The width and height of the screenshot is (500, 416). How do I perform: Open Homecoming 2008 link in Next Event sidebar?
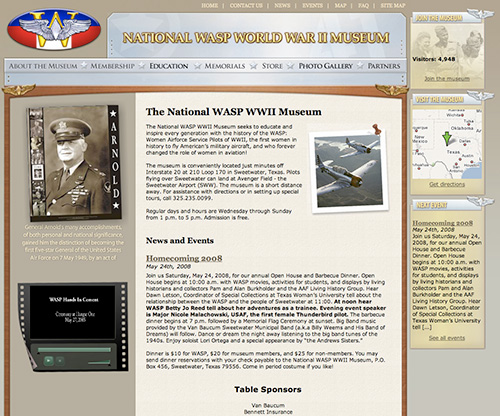tap(443, 223)
